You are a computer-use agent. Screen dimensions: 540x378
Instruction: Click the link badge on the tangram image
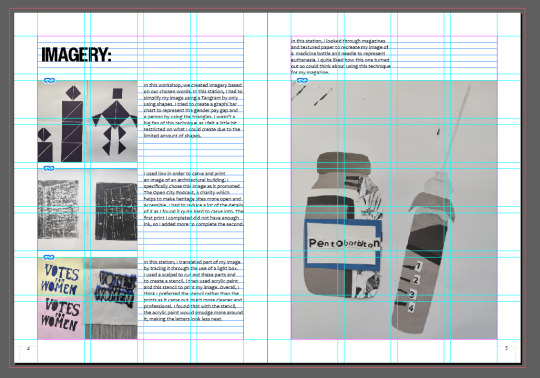[49, 81]
